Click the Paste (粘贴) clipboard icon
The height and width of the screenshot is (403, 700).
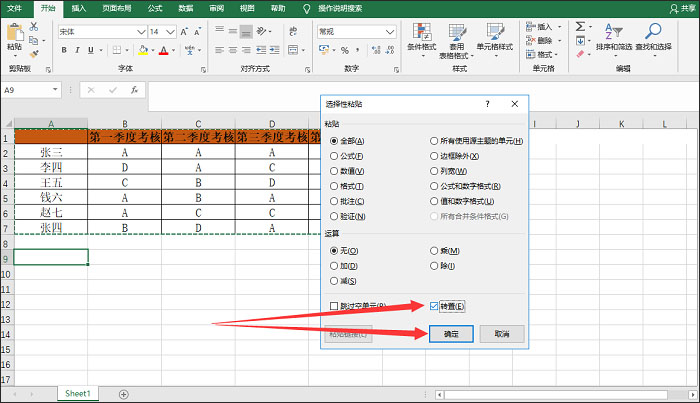pos(14,36)
